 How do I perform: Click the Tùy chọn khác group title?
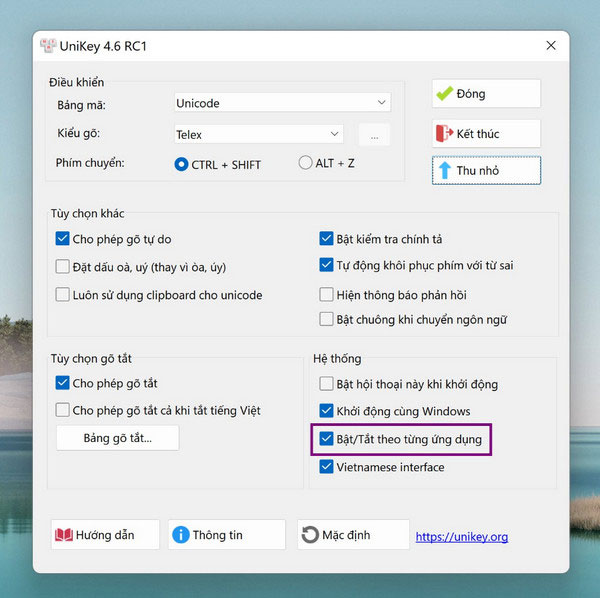point(88,213)
